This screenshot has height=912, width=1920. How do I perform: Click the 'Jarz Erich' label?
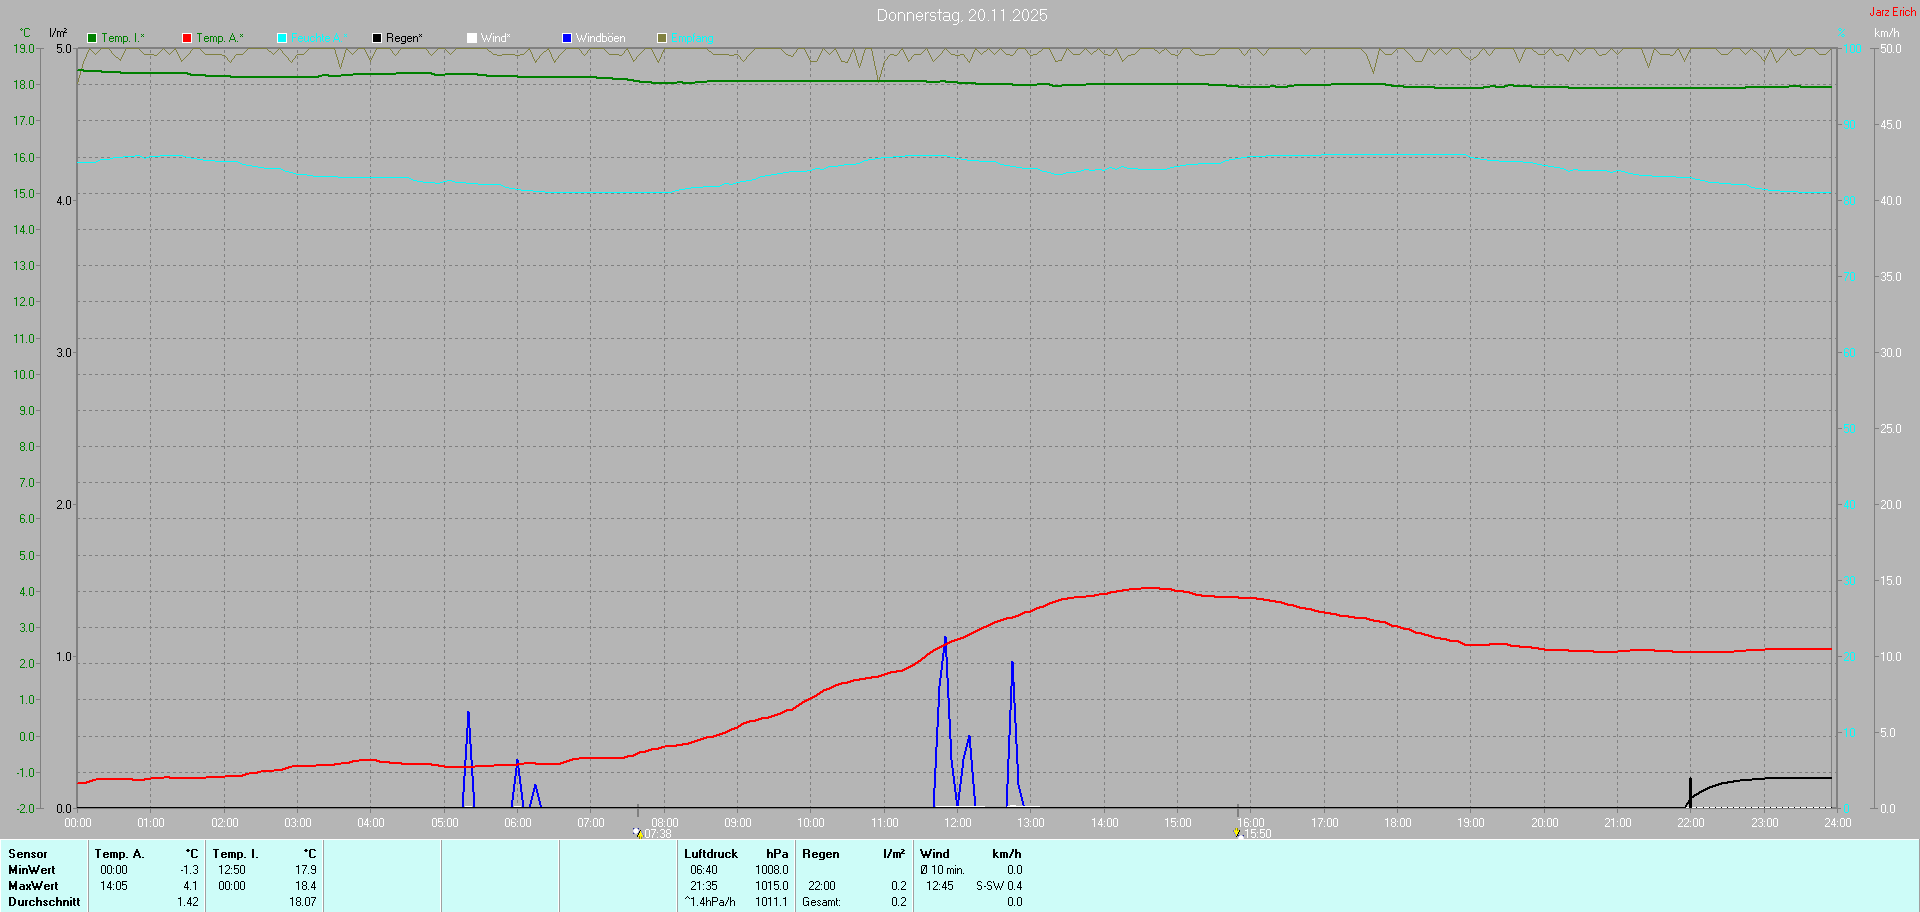pos(1892,12)
